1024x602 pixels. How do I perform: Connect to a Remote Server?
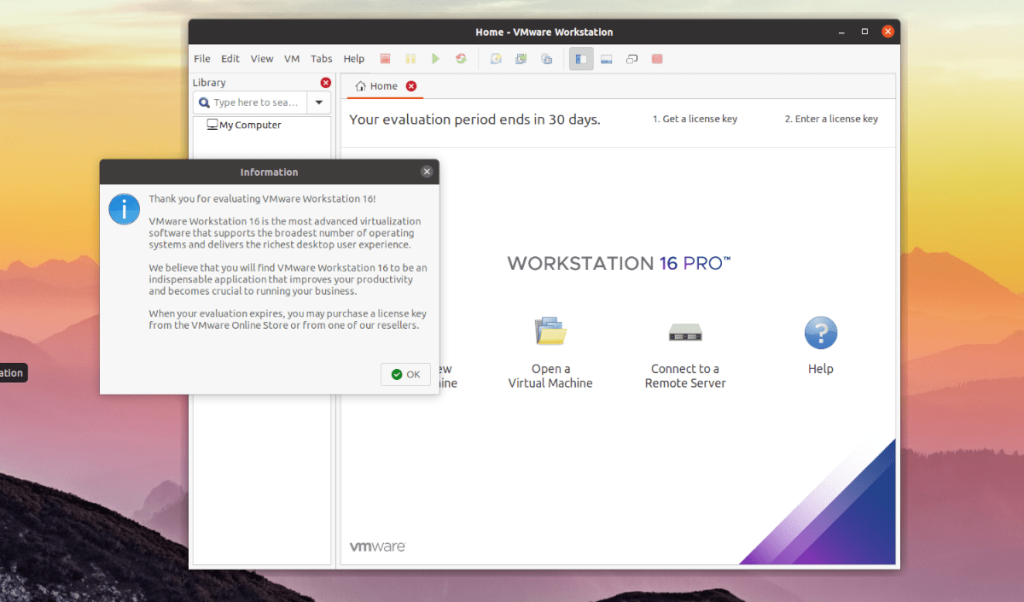(x=684, y=345)
